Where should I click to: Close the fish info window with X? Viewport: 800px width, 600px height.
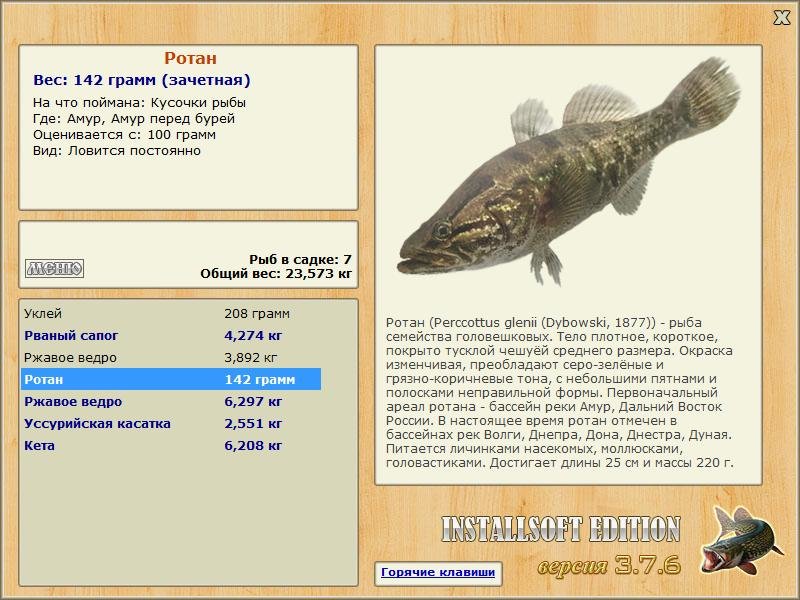[x=782, y=17]
